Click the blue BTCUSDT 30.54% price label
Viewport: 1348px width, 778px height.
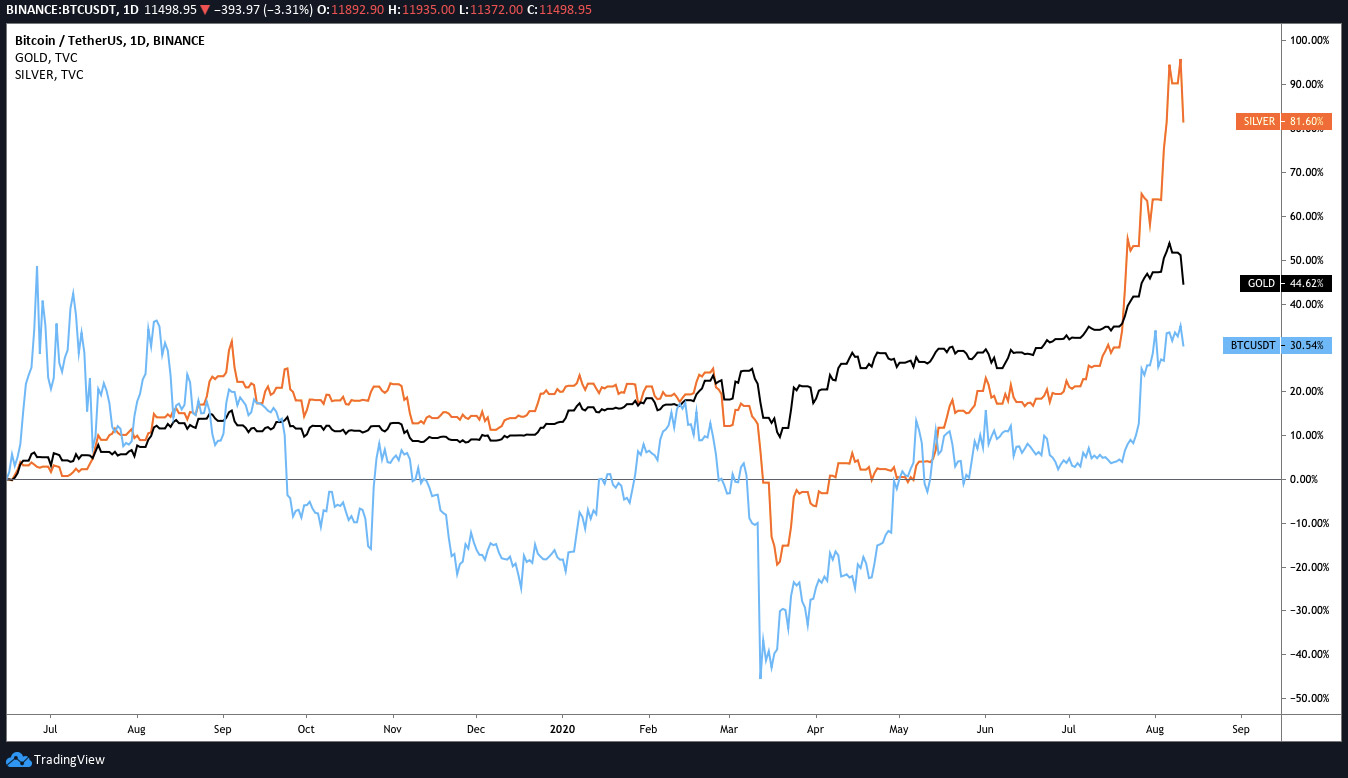pyautogui.click(x=1277, y=345)
